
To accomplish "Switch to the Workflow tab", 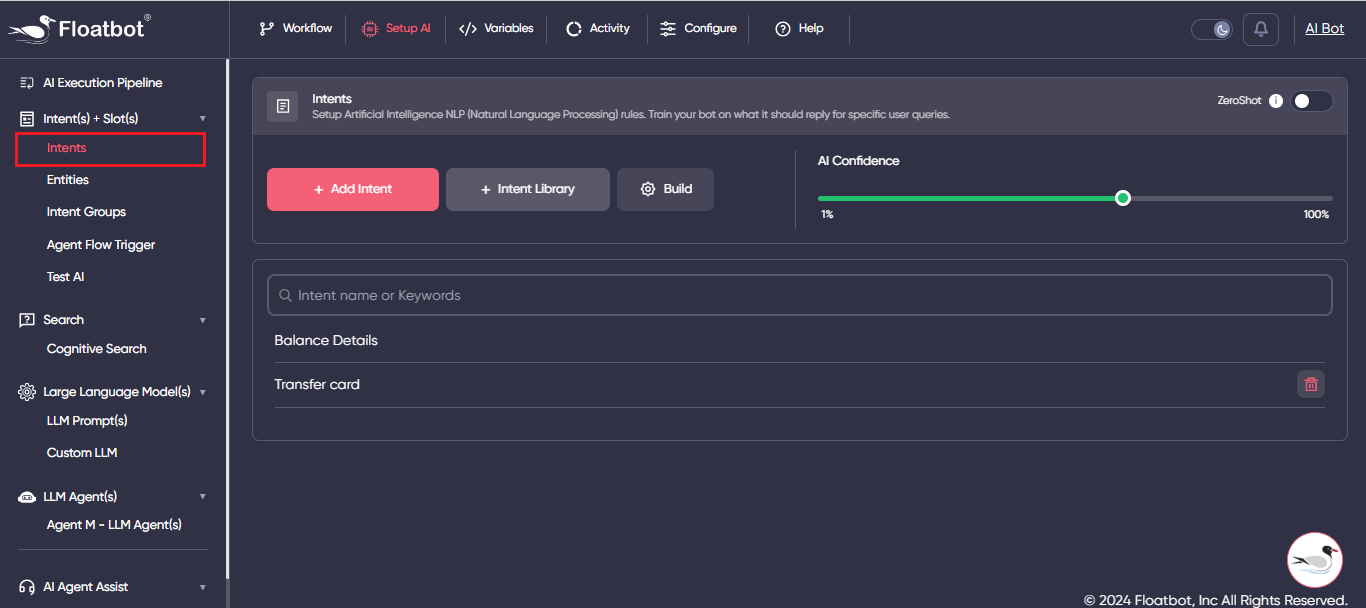I will point(295,29).
